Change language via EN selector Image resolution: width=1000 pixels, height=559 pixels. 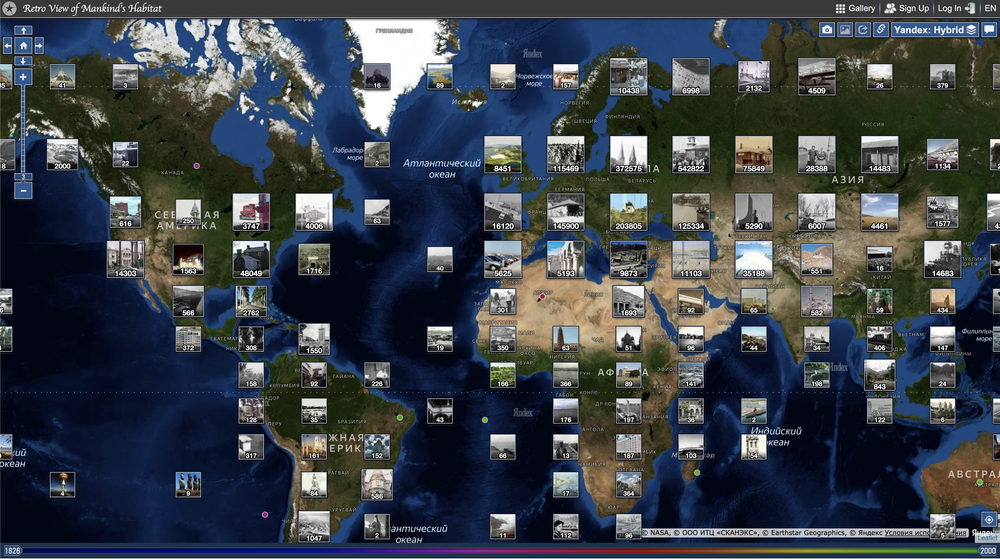point(990,8)
